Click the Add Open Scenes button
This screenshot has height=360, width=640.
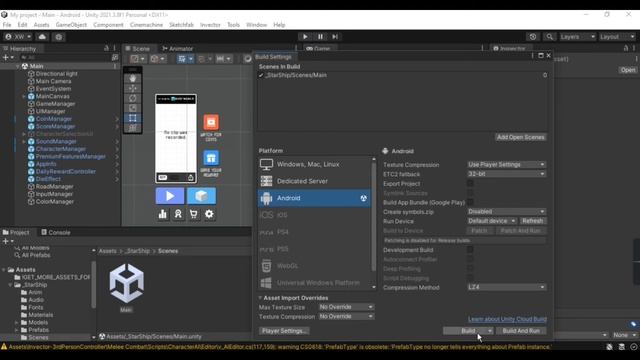520,137
